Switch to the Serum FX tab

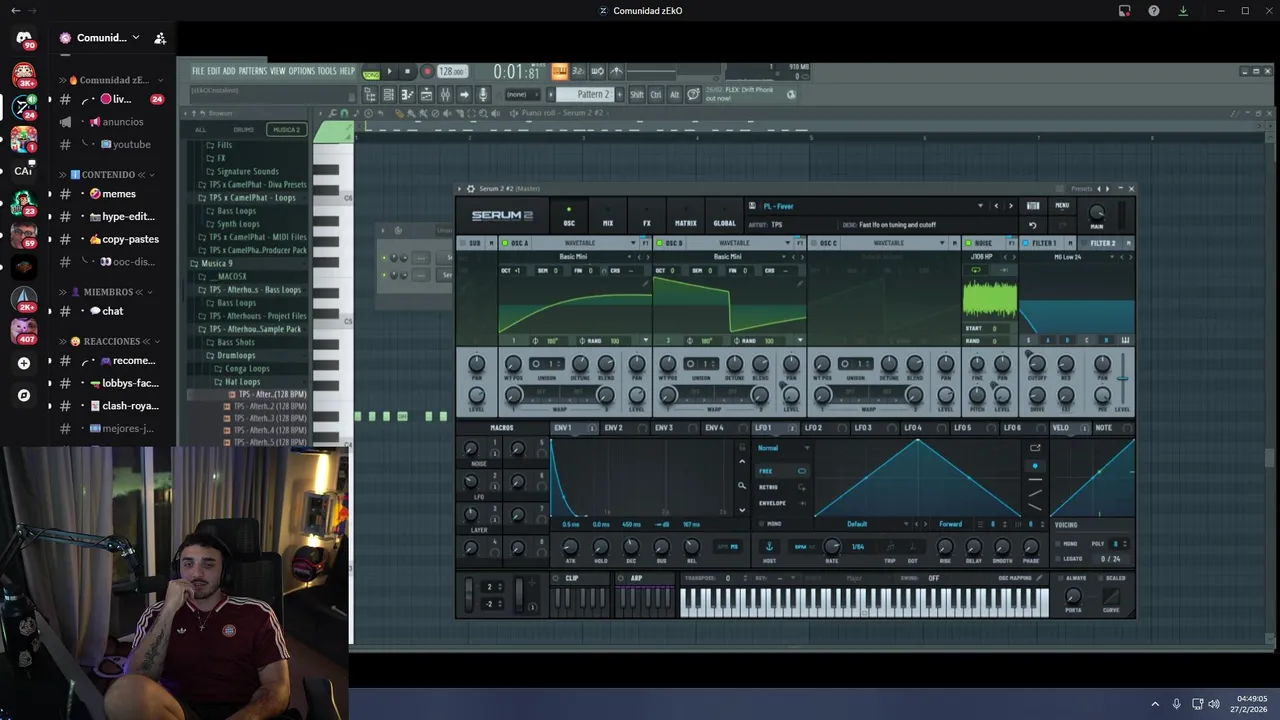point(646,218)
